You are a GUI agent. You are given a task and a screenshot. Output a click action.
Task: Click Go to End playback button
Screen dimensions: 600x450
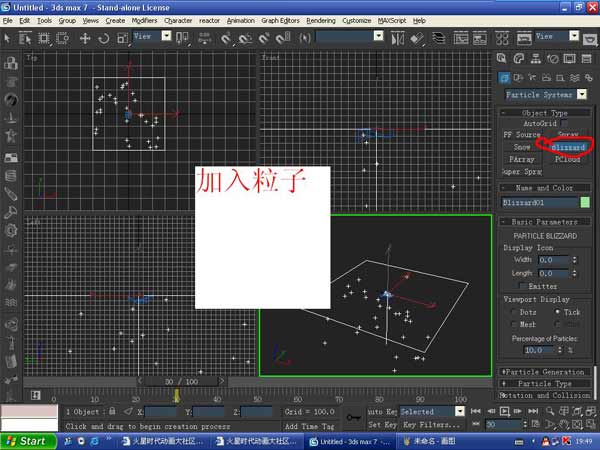pyautogui.click(x=533, y=411)
